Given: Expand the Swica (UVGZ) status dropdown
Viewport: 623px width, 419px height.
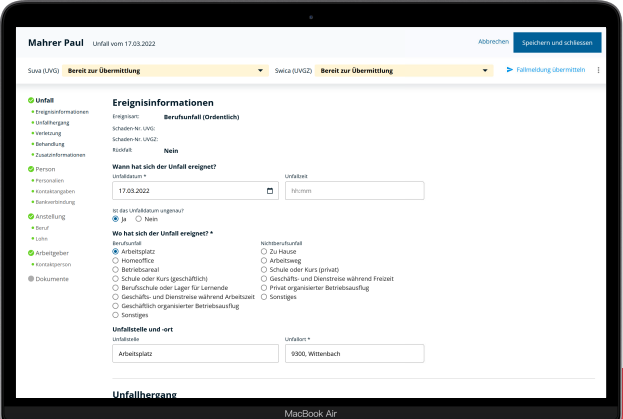Looking at the screenshot, I should [485, 70].
